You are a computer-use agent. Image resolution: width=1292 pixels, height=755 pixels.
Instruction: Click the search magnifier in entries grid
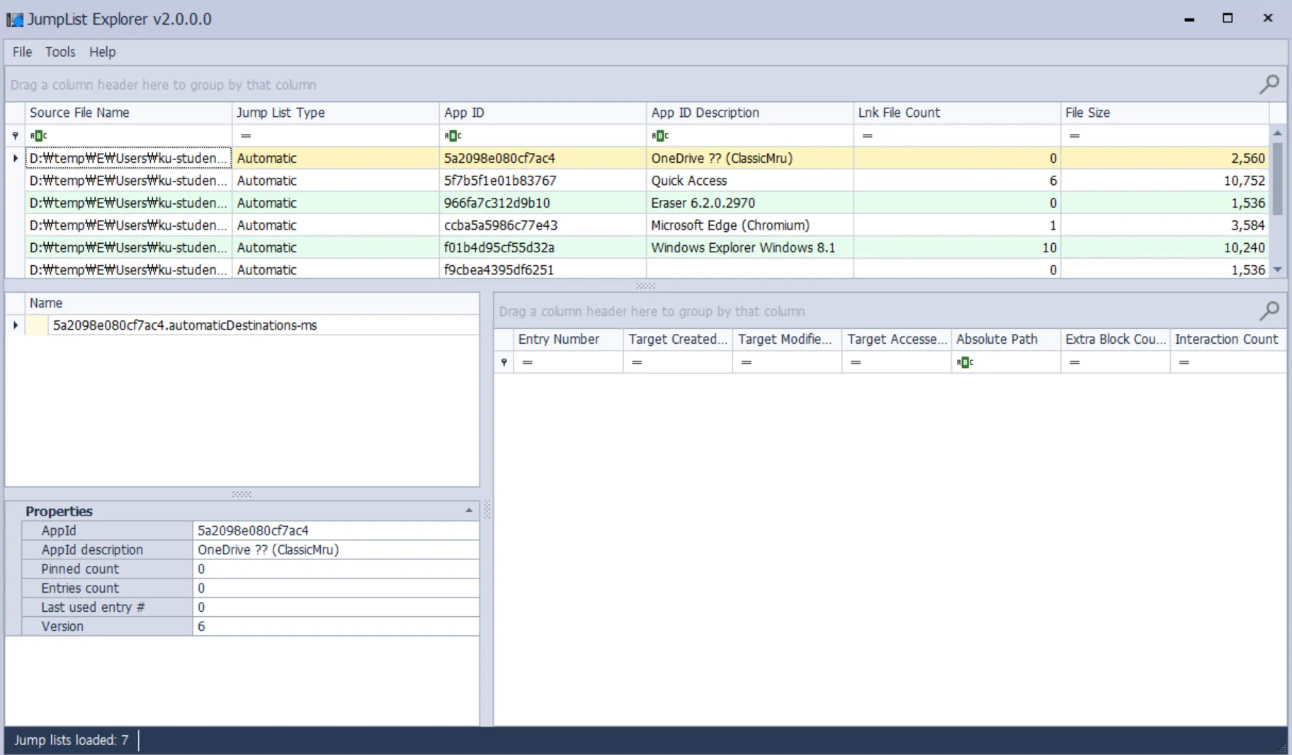tap(1269, 311)
